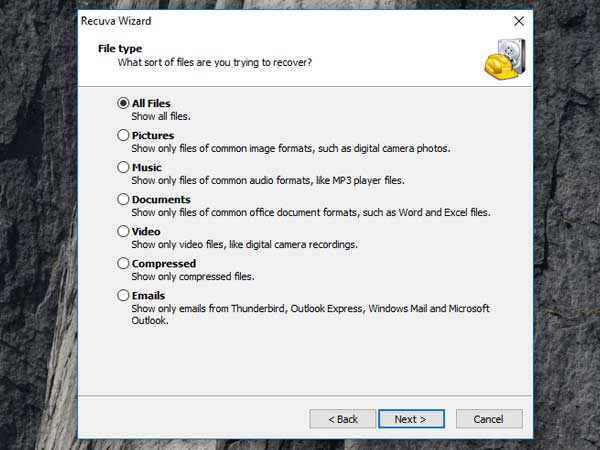
Task: Click 'Show only compressed files.' text
Action: (x=193, y=276)
